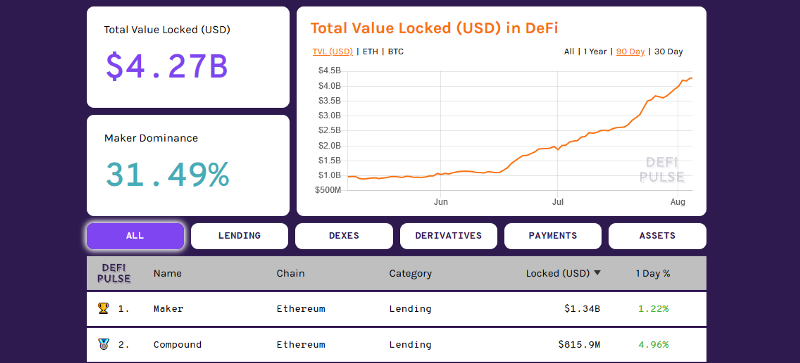Click the medal icon beside Compound
Screen dimensions: 800x363
pos(103,344)
